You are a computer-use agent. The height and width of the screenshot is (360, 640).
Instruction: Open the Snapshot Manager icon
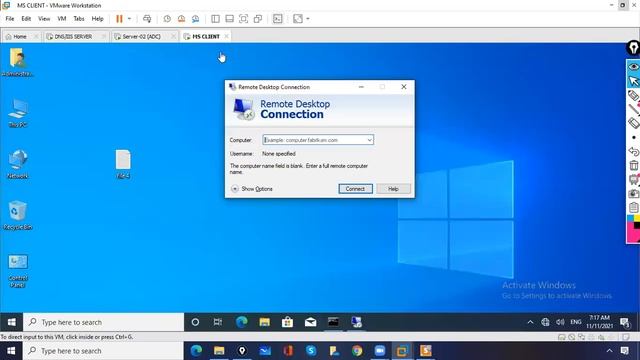(x=196, y=19)
